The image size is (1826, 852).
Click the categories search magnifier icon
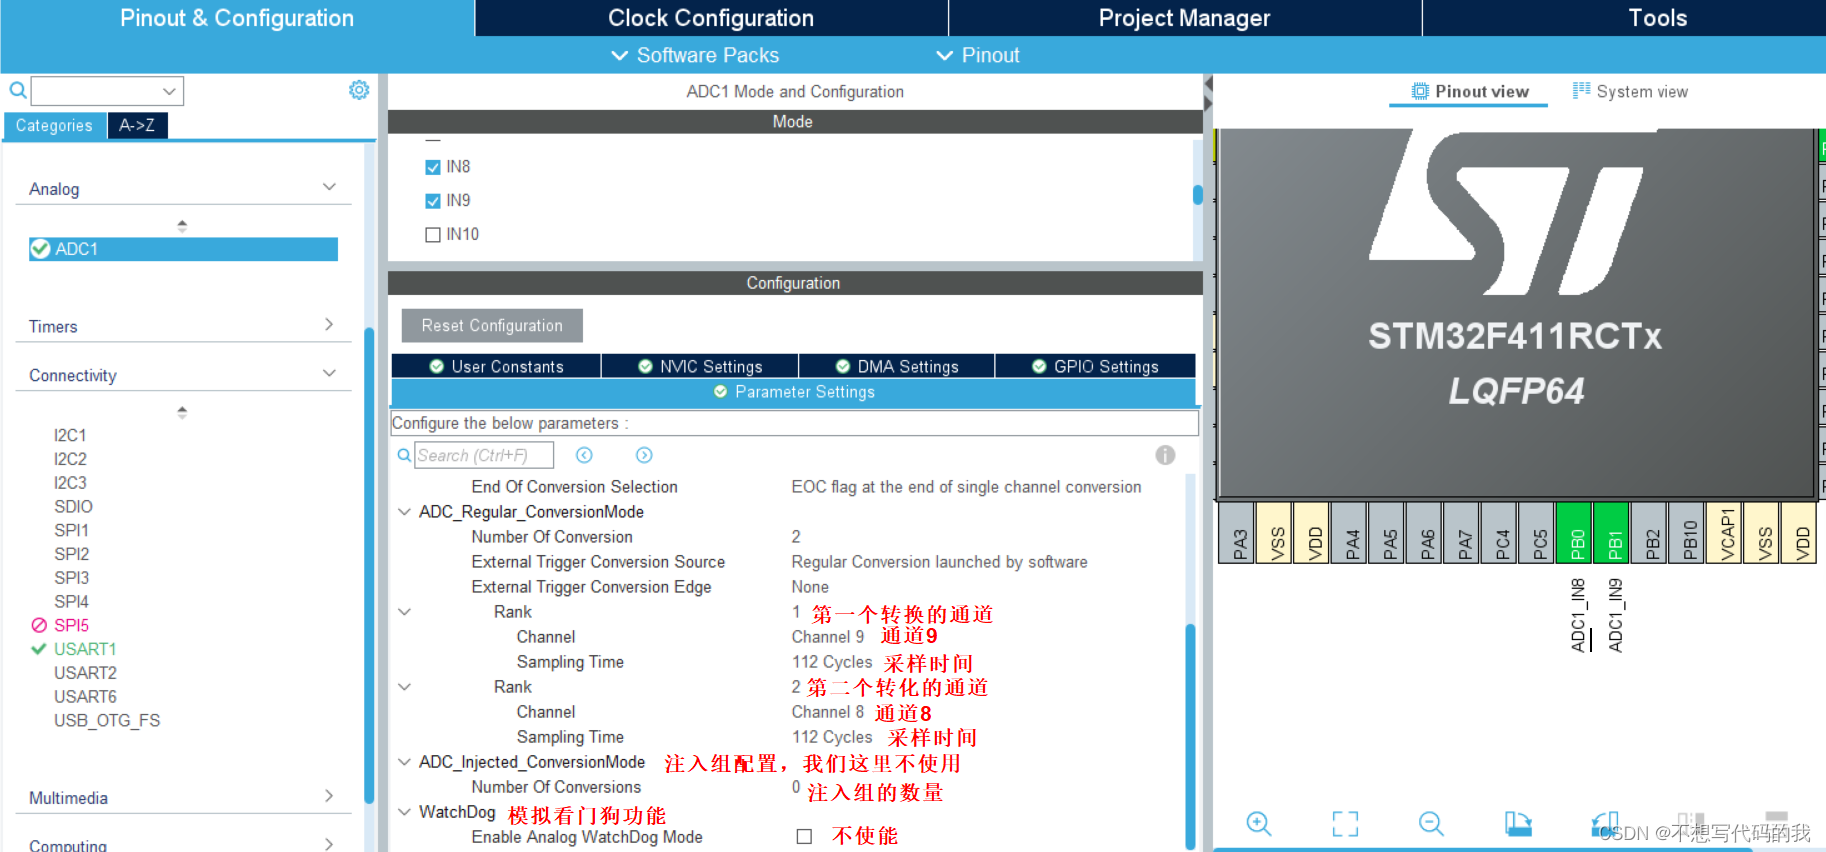(18, 90)
